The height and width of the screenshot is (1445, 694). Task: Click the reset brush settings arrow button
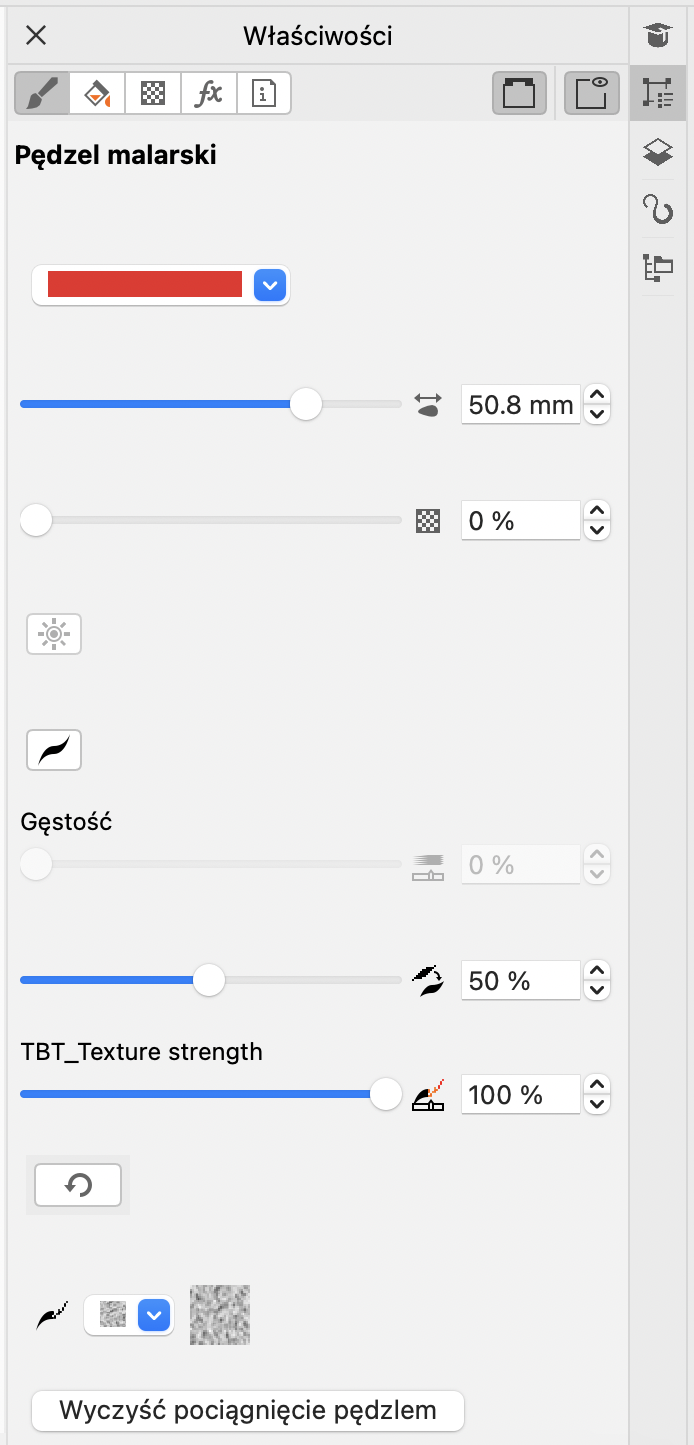(78, 1185)
